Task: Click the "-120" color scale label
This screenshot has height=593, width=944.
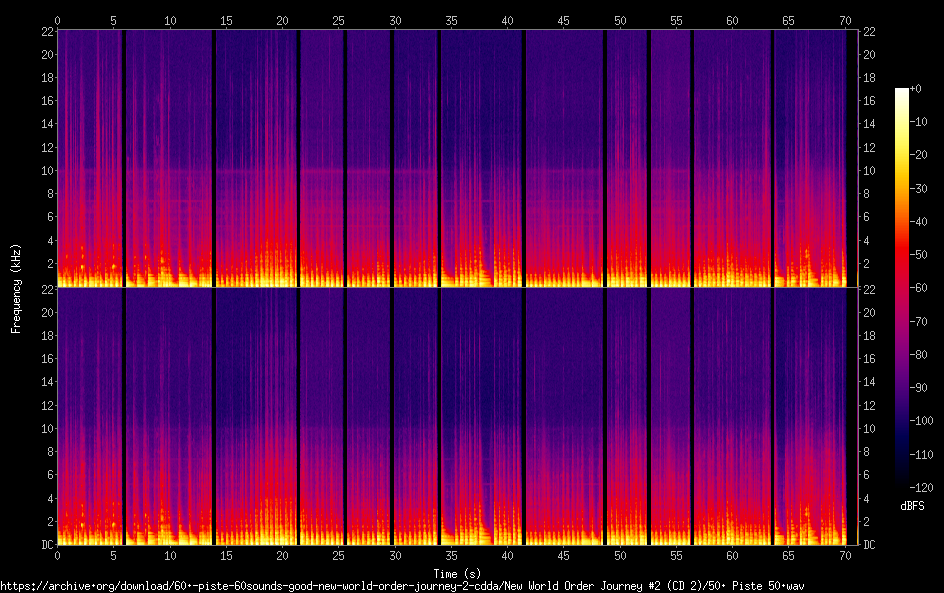Action: click(x=921, y=488)
